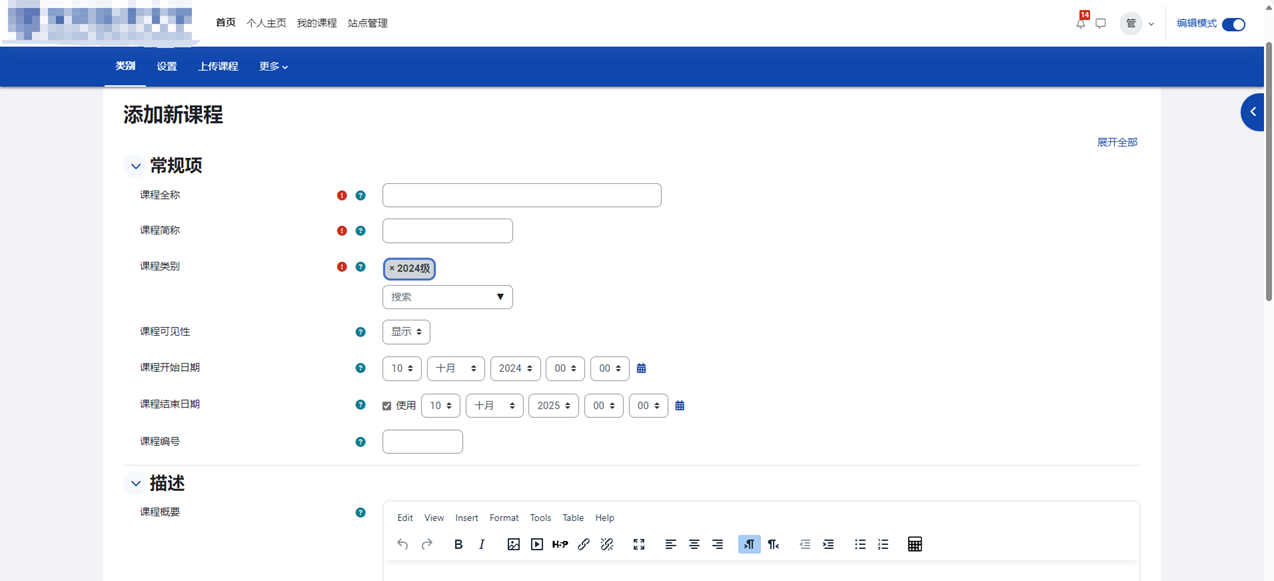Click the H5P insert icon

tap(560, 544)
